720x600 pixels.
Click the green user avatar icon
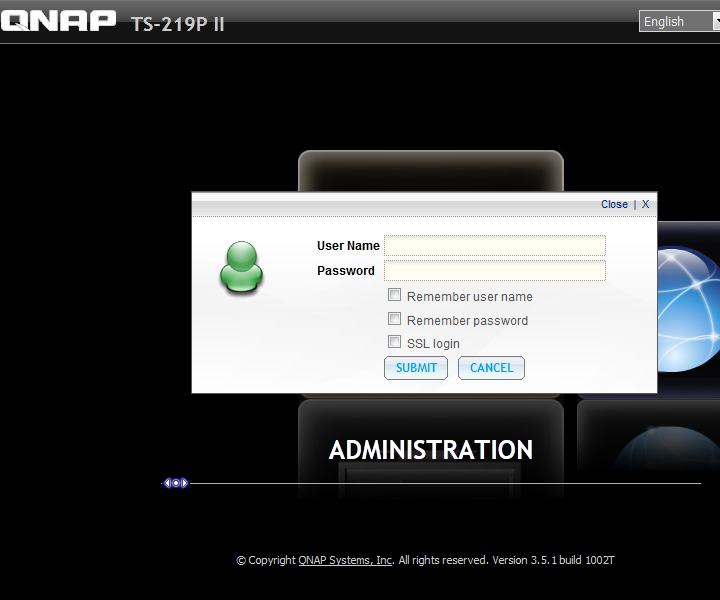click(x=241, y=267)
